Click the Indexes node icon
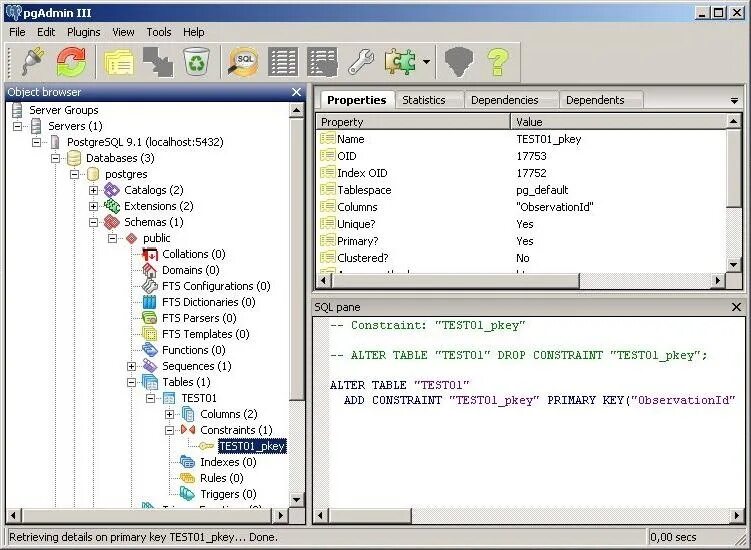This screenshot has height=550, width=751. 188,462
